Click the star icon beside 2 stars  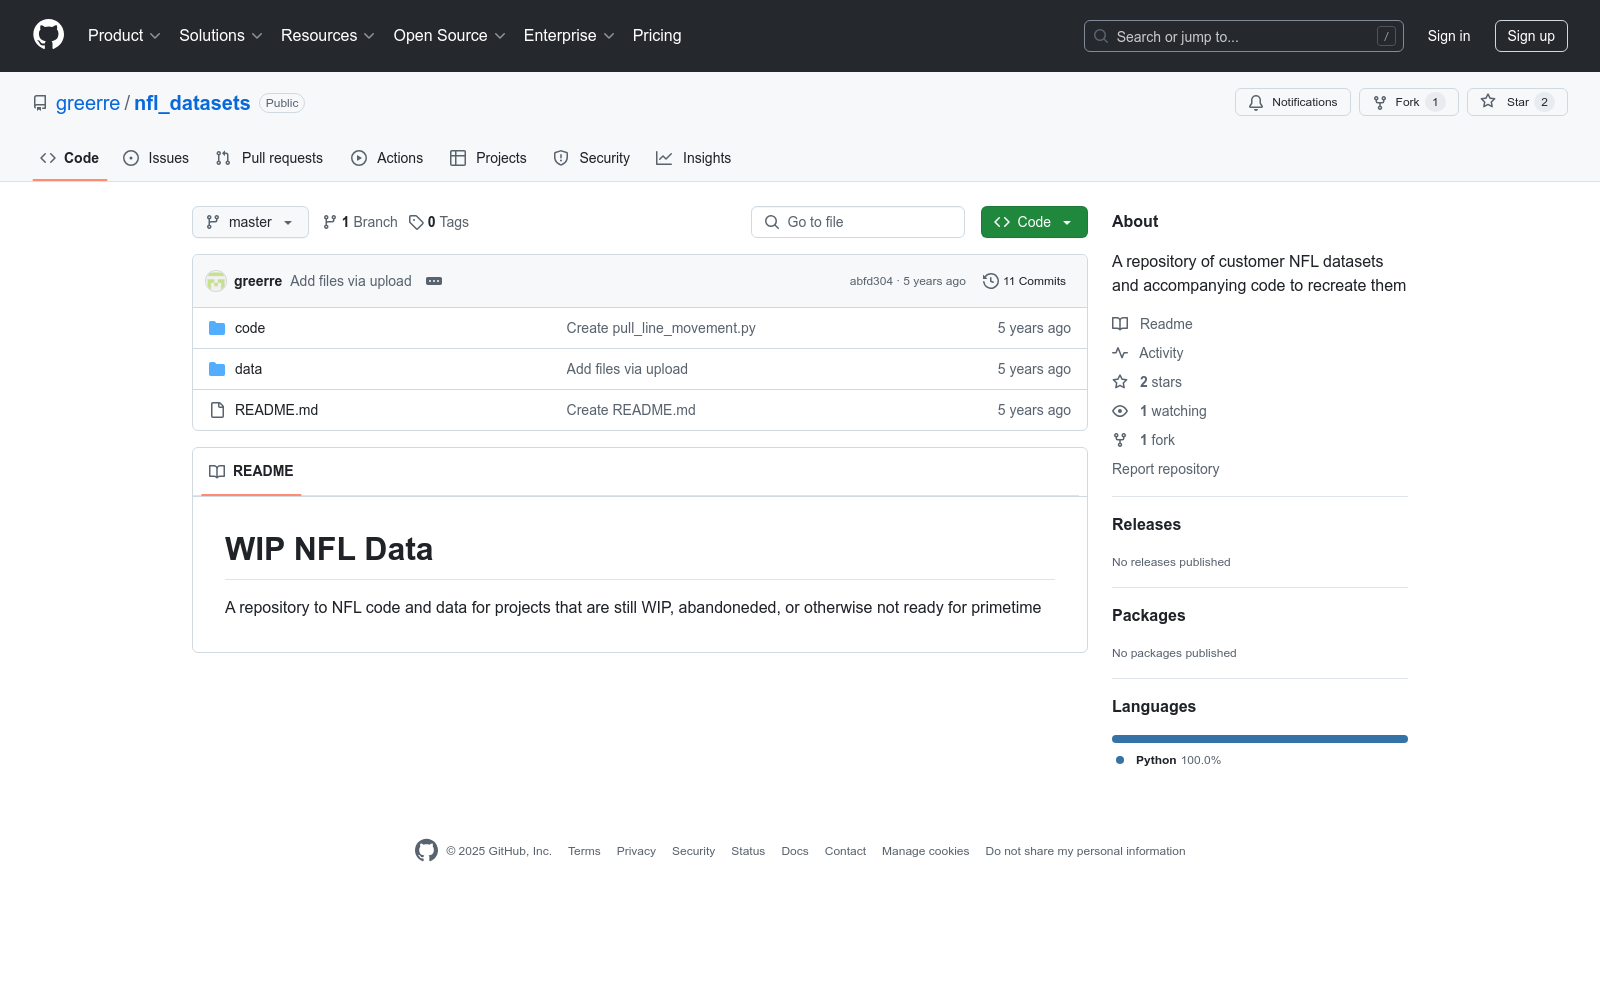1120,382
